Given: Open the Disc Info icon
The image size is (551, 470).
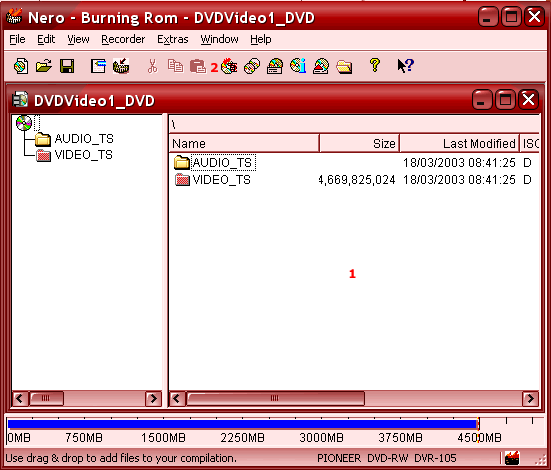Looking at the screenshot, I should coord(298,66).
